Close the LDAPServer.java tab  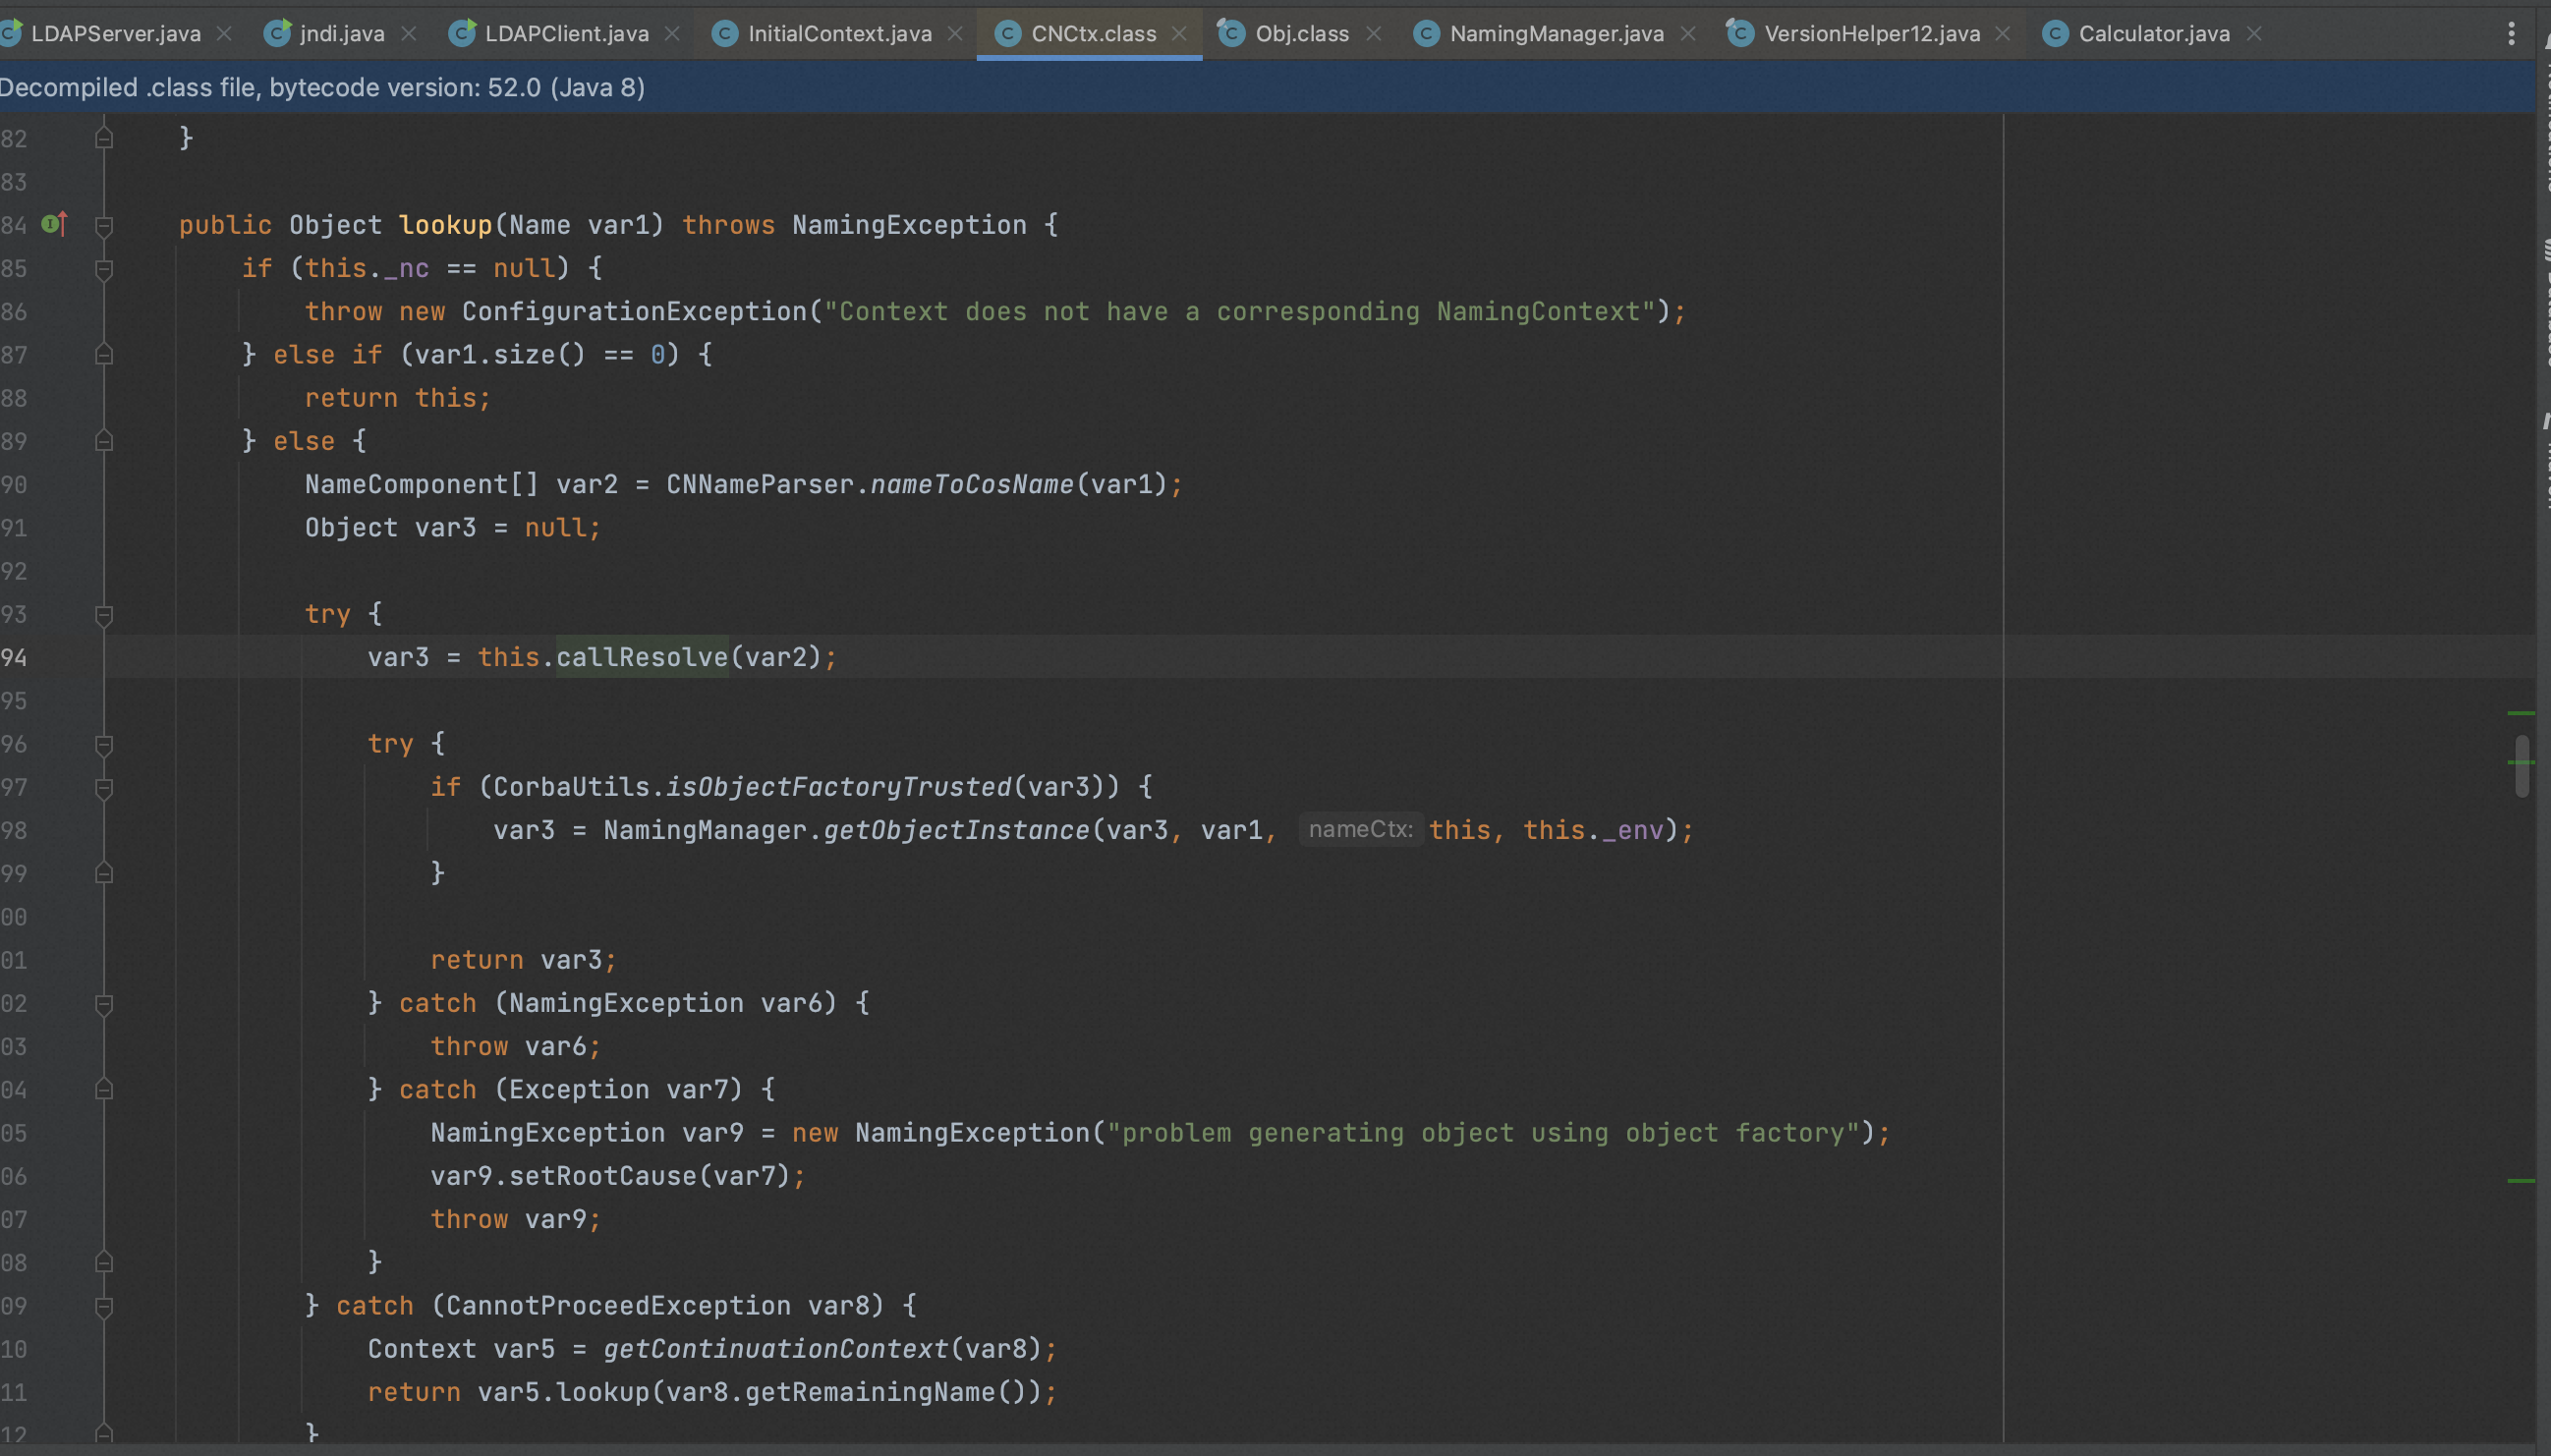coord(224,33)
